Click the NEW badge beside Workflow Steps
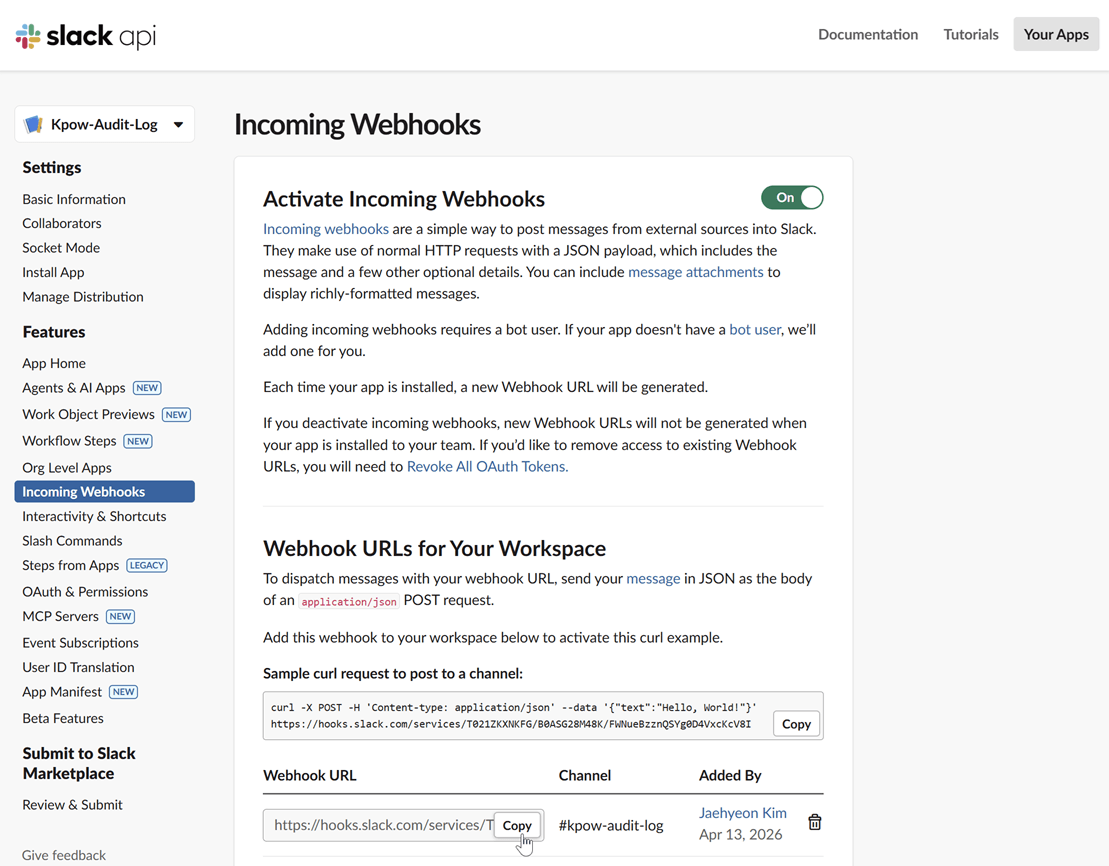 138,441
